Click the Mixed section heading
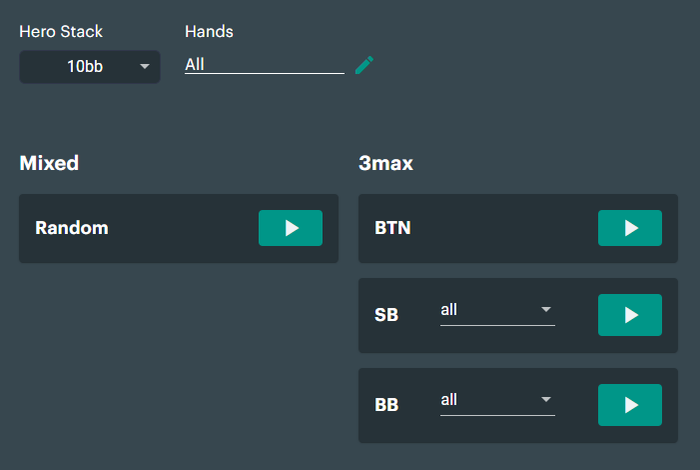The height and width of the screenshot is (470, 700). coord(49,163)
